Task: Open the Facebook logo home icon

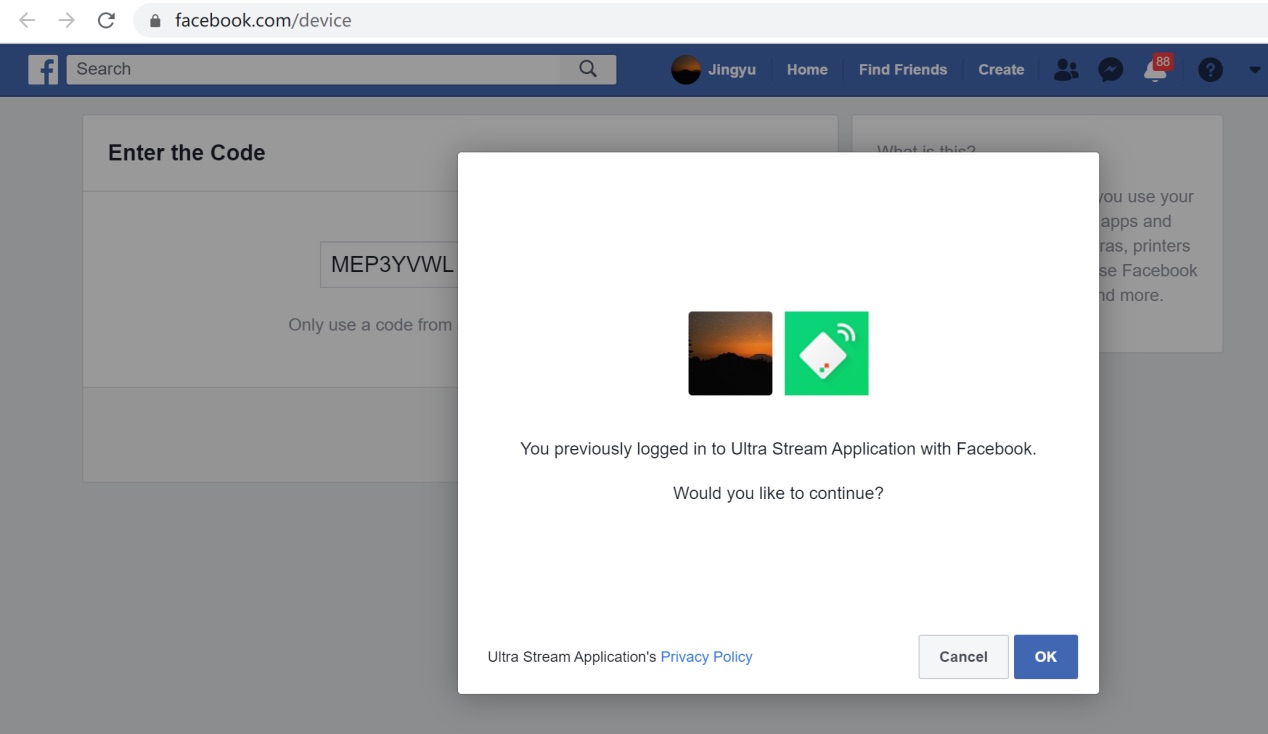Action: tap(43, 69)
